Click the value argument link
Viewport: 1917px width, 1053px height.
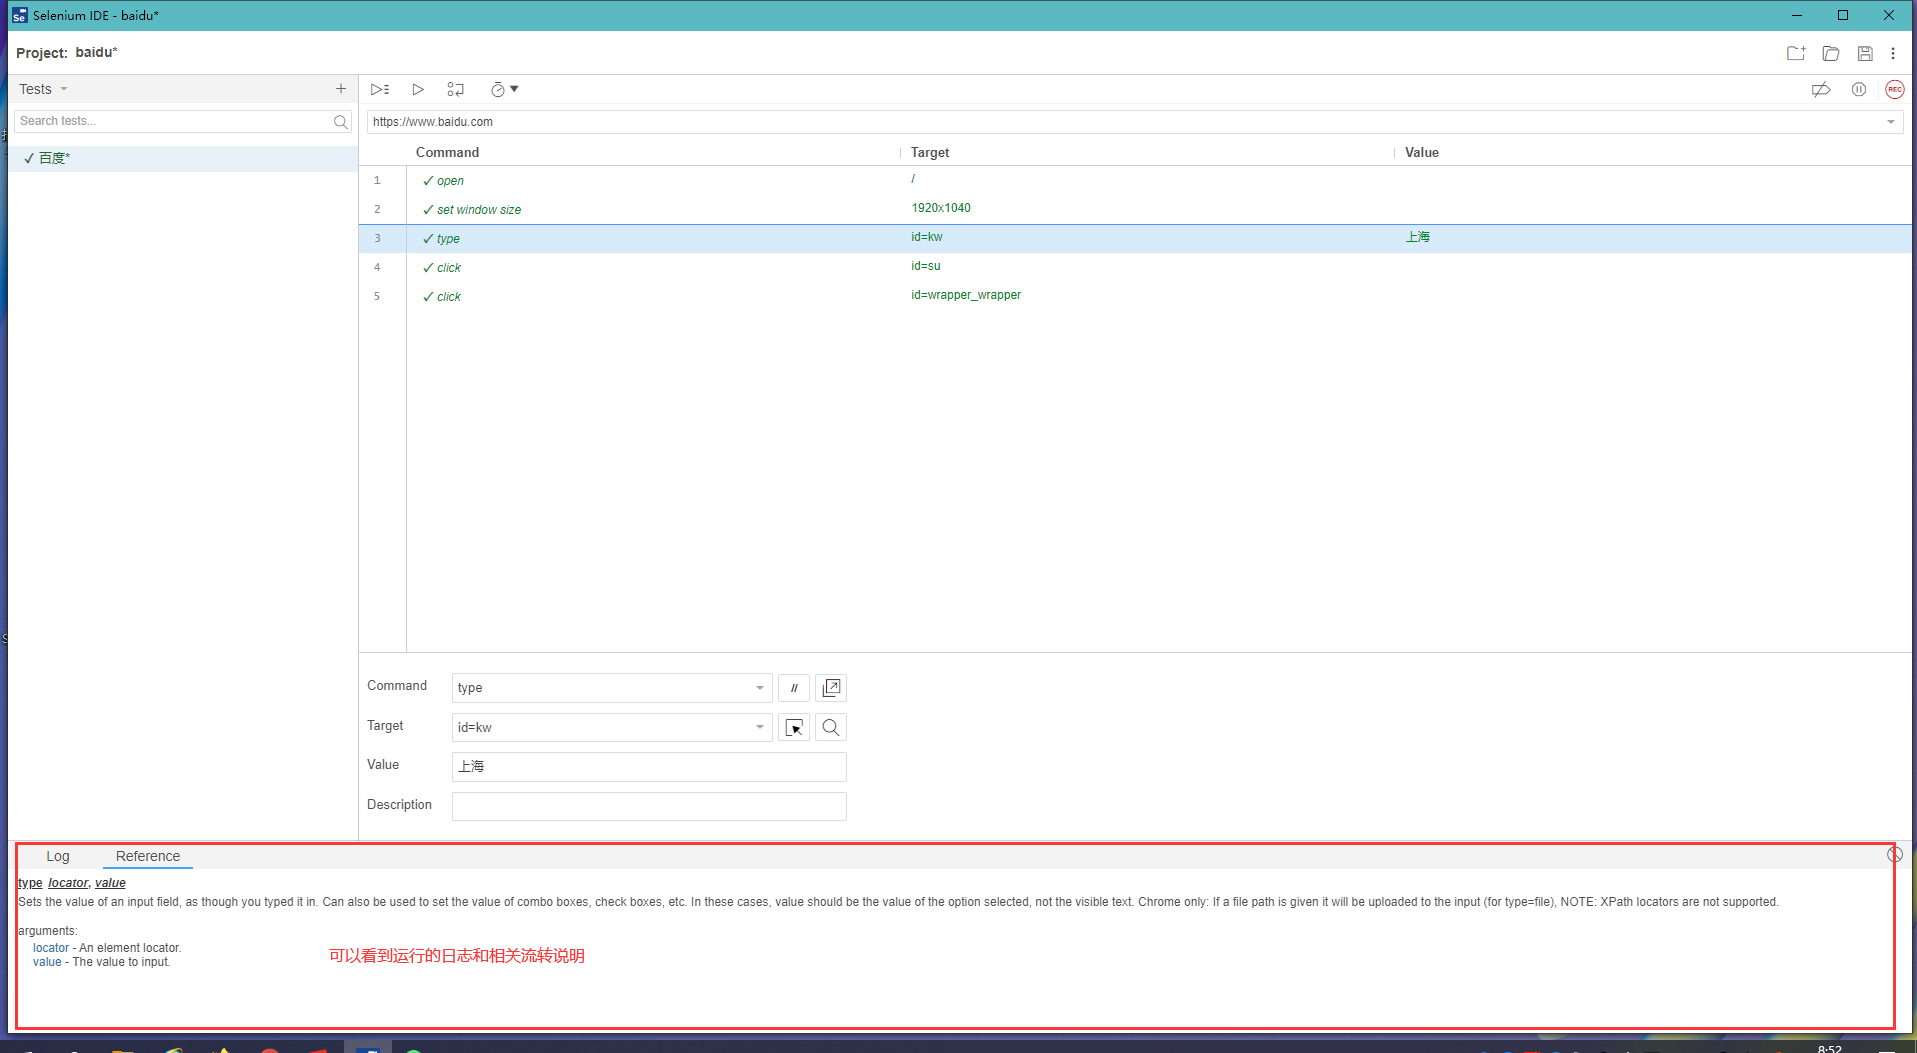click(x=47, y=962)
